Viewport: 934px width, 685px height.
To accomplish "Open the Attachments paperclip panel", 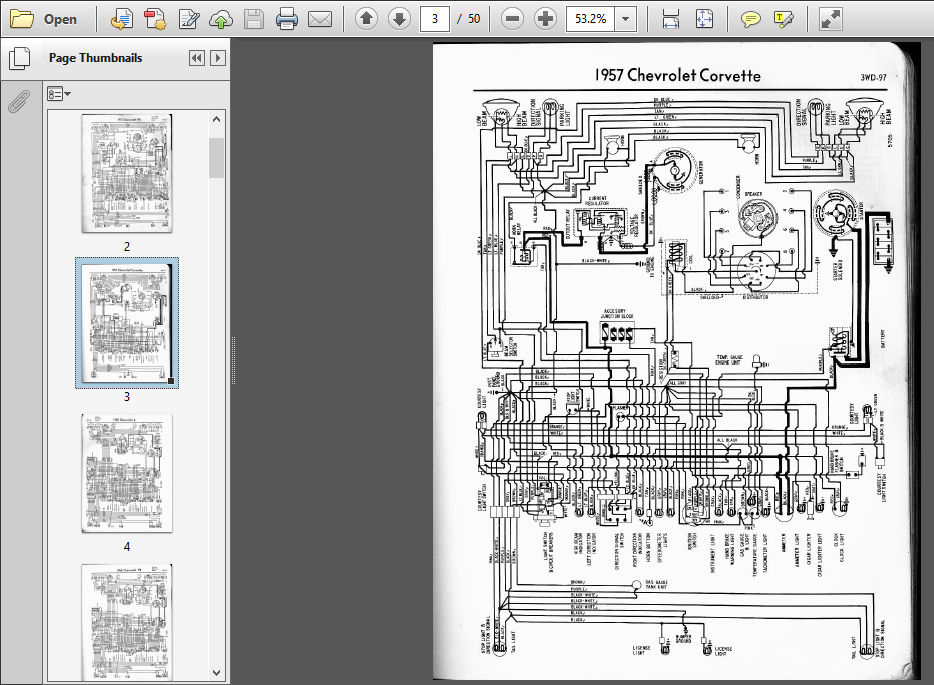I will [19, 101].
